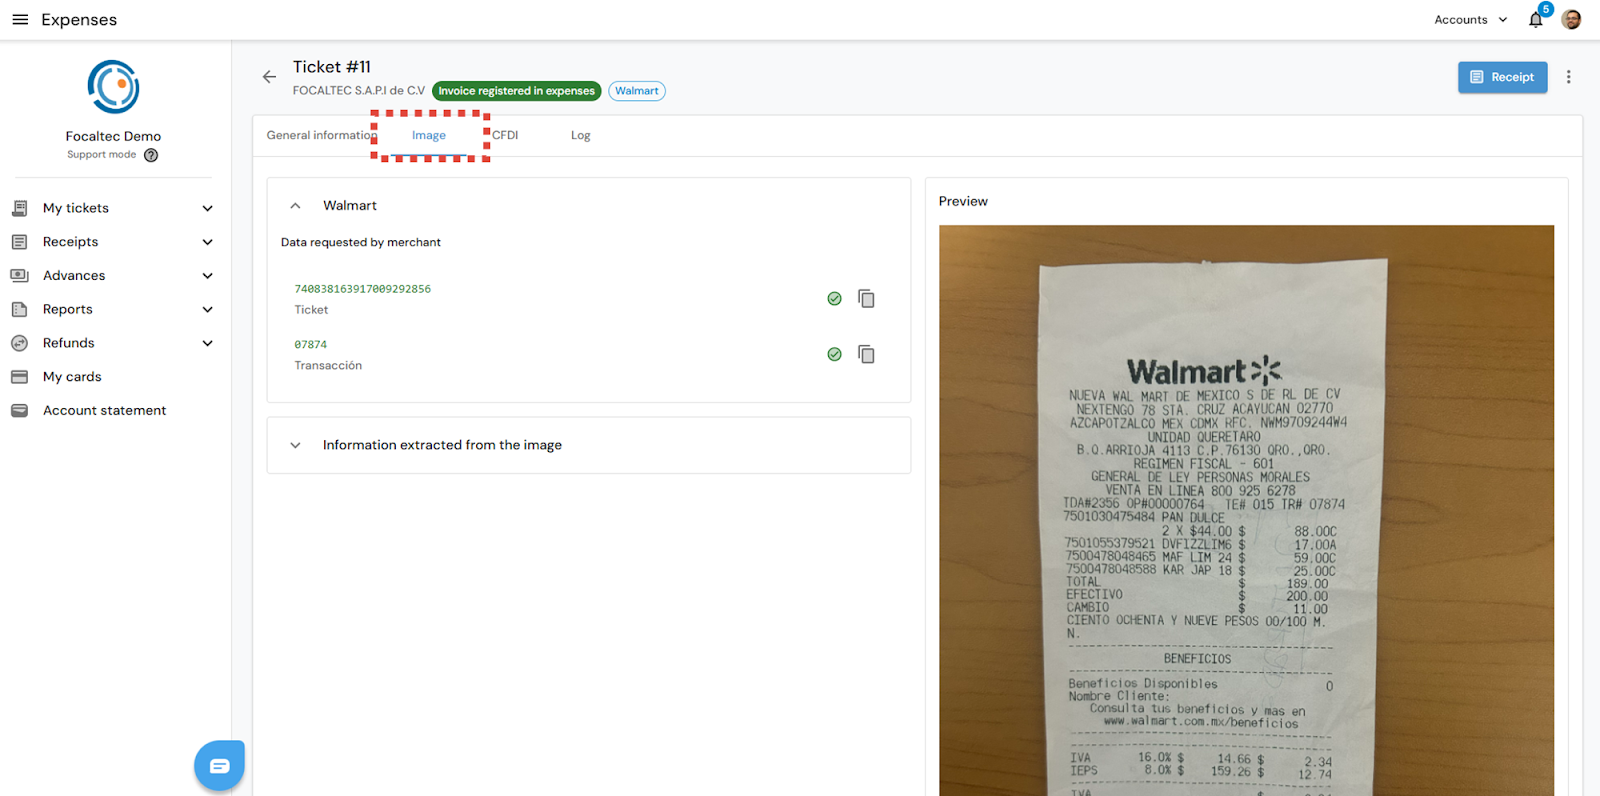Click the transaction value 07874
This screenshot has width=1600, height=796.
(x=310, y=345)
